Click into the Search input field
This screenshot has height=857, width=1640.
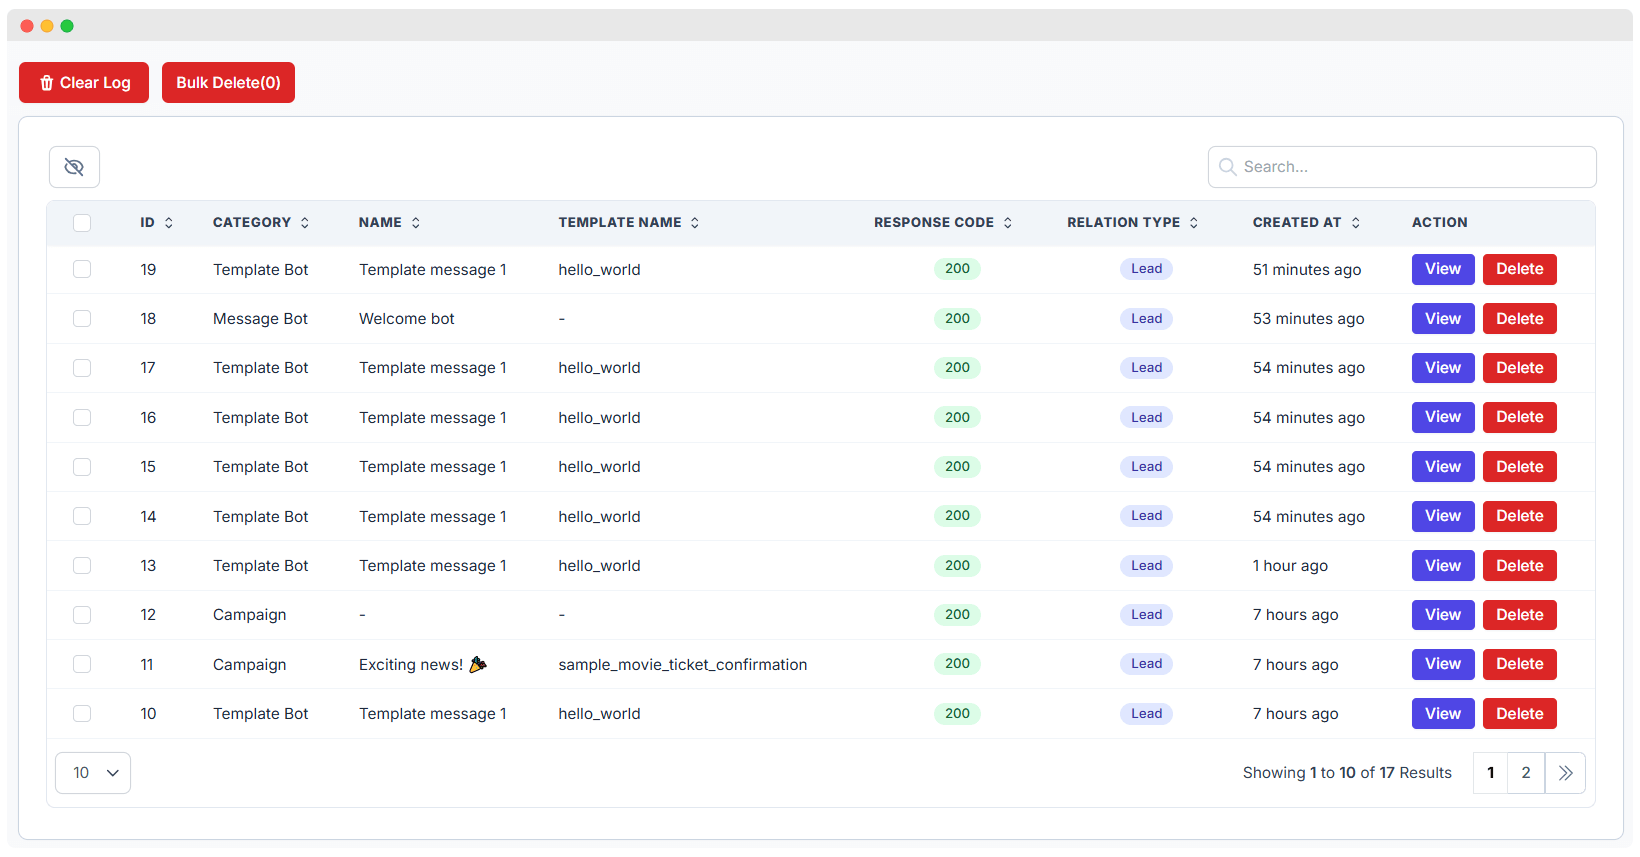click(1410, 167)
